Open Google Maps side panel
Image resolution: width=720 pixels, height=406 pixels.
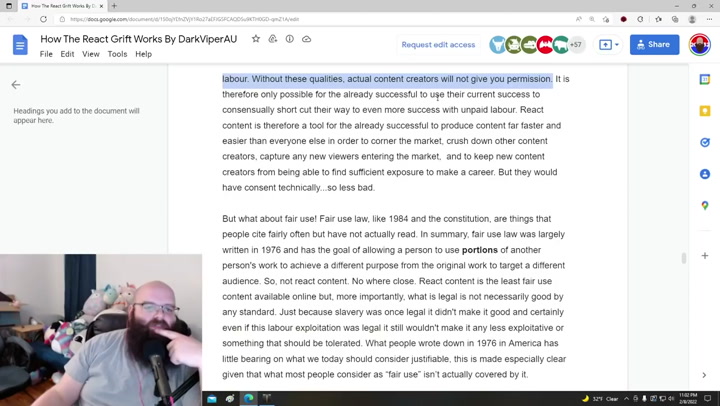pos(705,205)
